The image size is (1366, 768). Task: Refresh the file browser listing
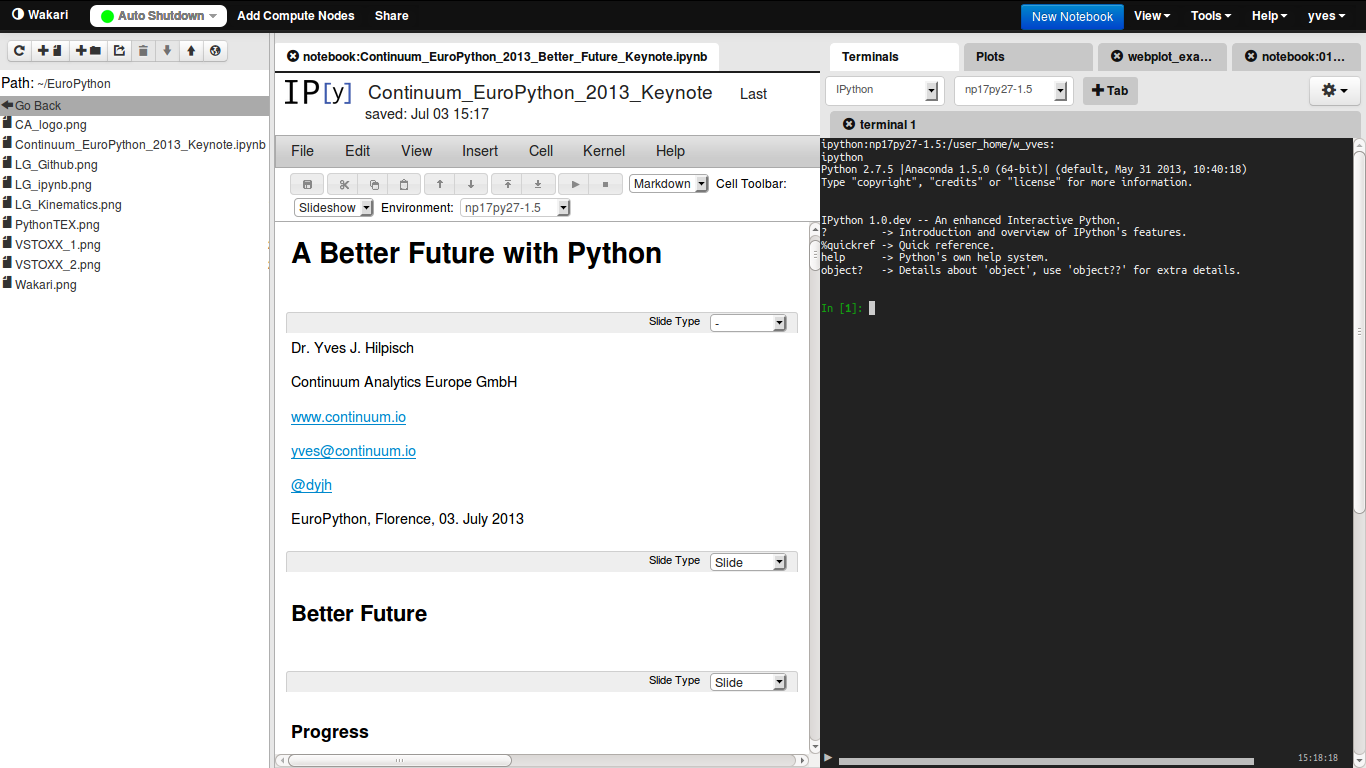click(19, 50)
